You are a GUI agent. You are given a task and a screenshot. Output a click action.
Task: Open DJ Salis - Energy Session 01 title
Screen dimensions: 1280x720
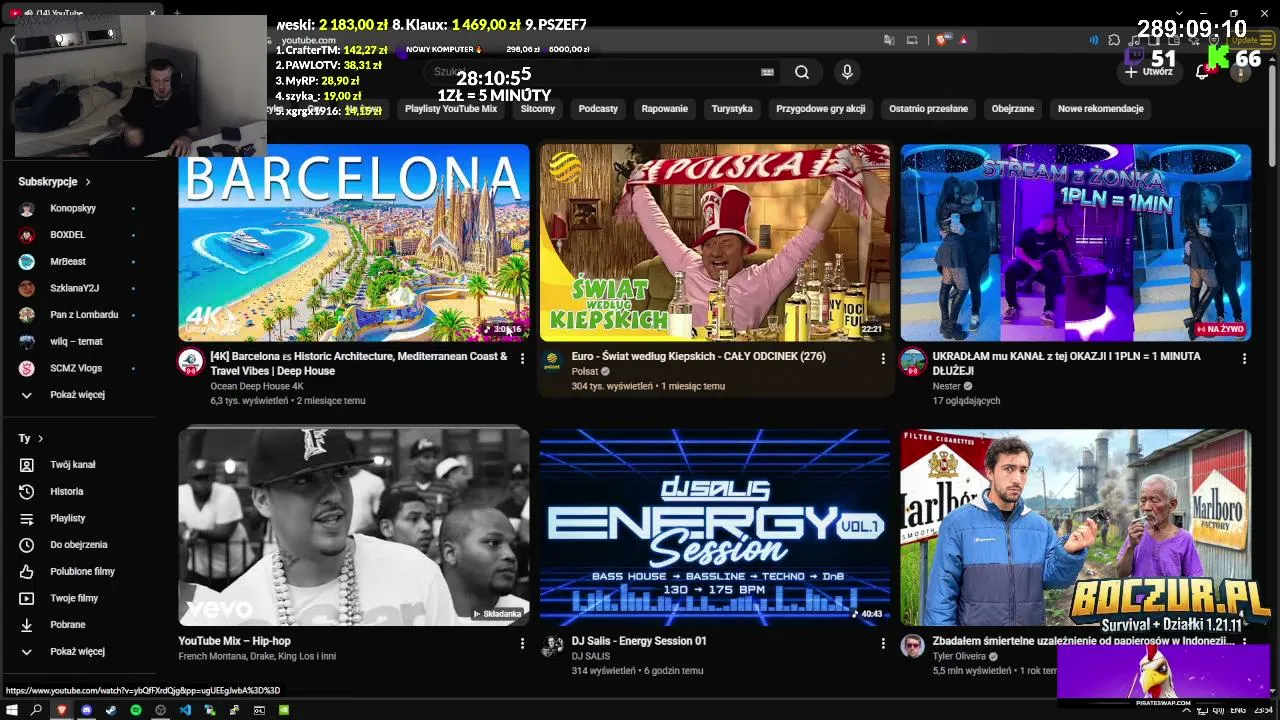pyautogui.click(x=639, y=642)
